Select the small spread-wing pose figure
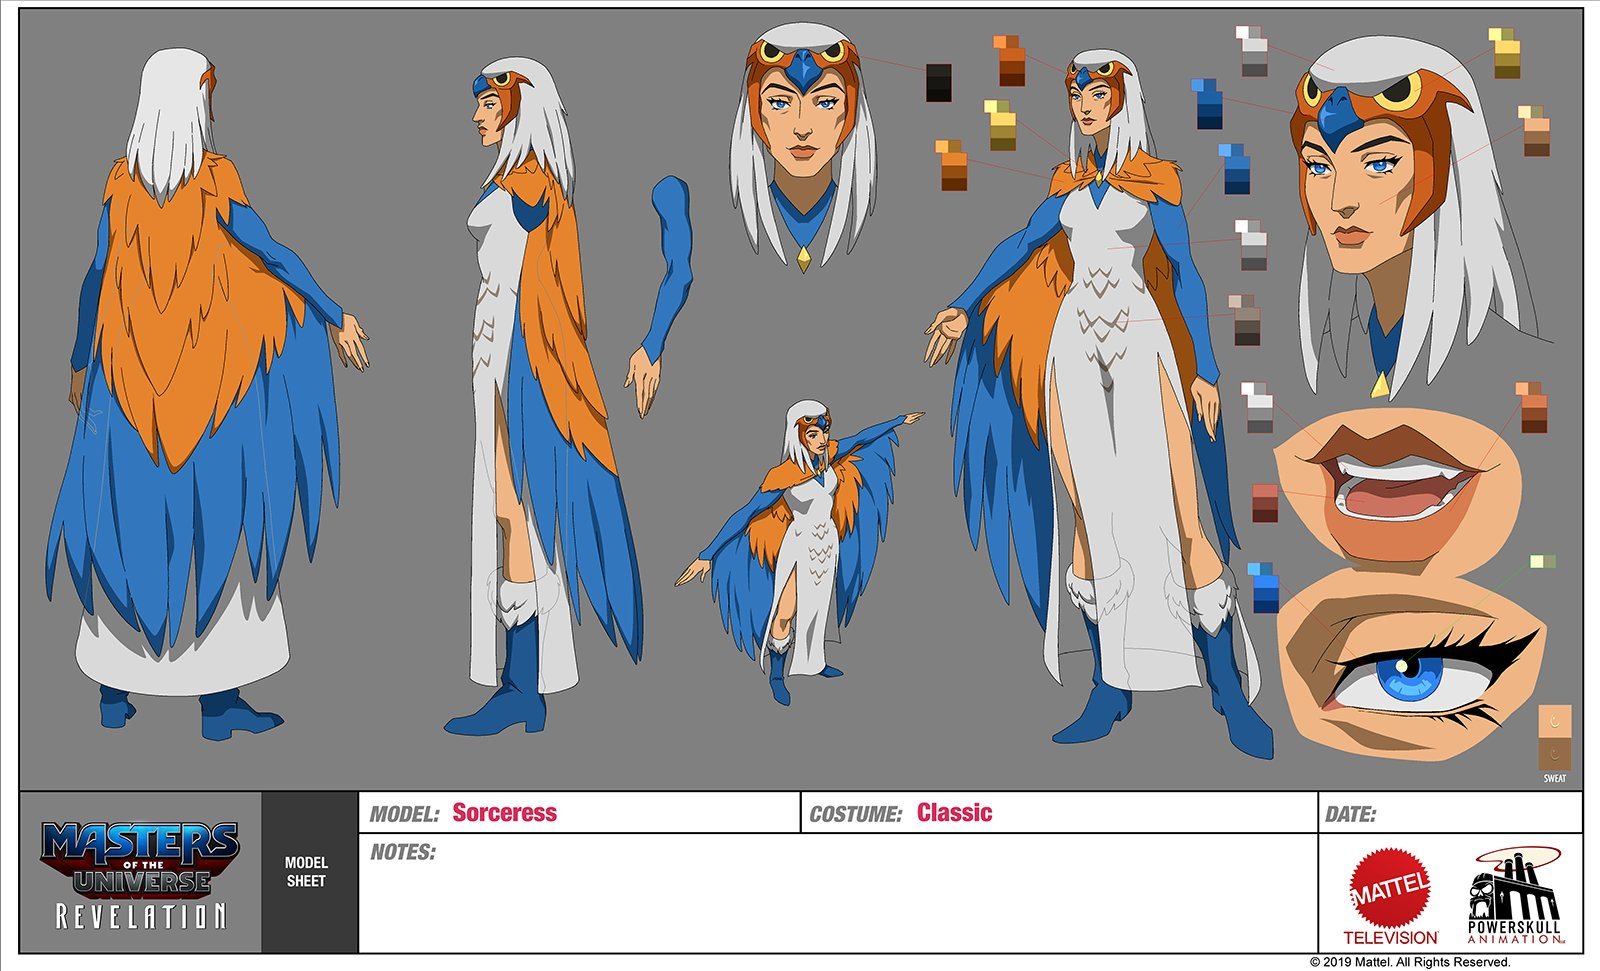This screenshot has width=1600, height=971. (800, 552)
